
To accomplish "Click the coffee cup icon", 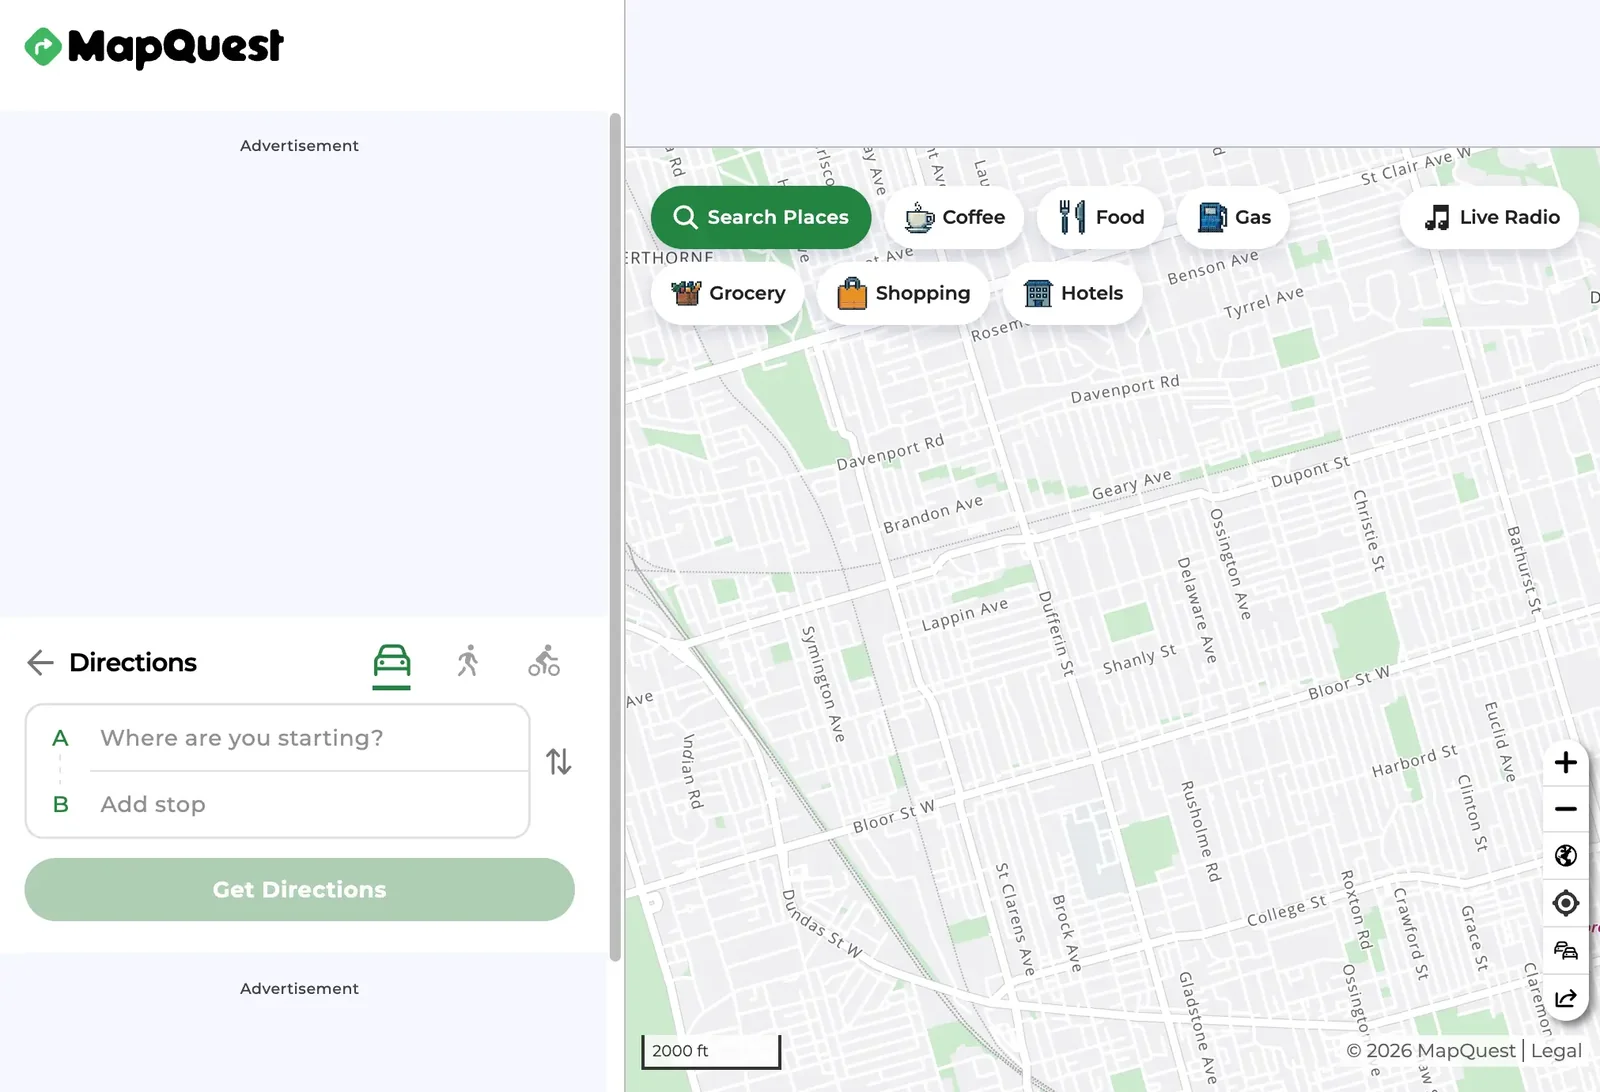I will (919, 217).
